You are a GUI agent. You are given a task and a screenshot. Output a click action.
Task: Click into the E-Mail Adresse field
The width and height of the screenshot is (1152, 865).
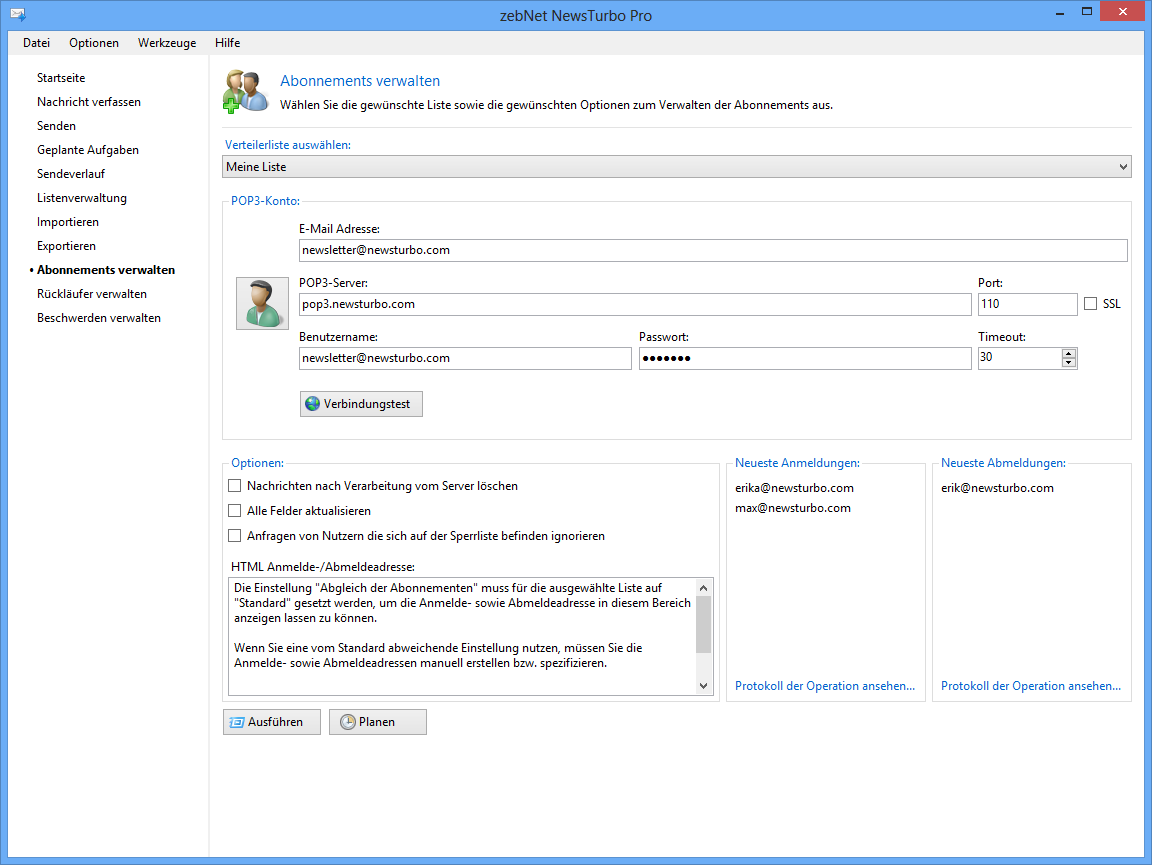pyautogui.click(x=713, y=250)
